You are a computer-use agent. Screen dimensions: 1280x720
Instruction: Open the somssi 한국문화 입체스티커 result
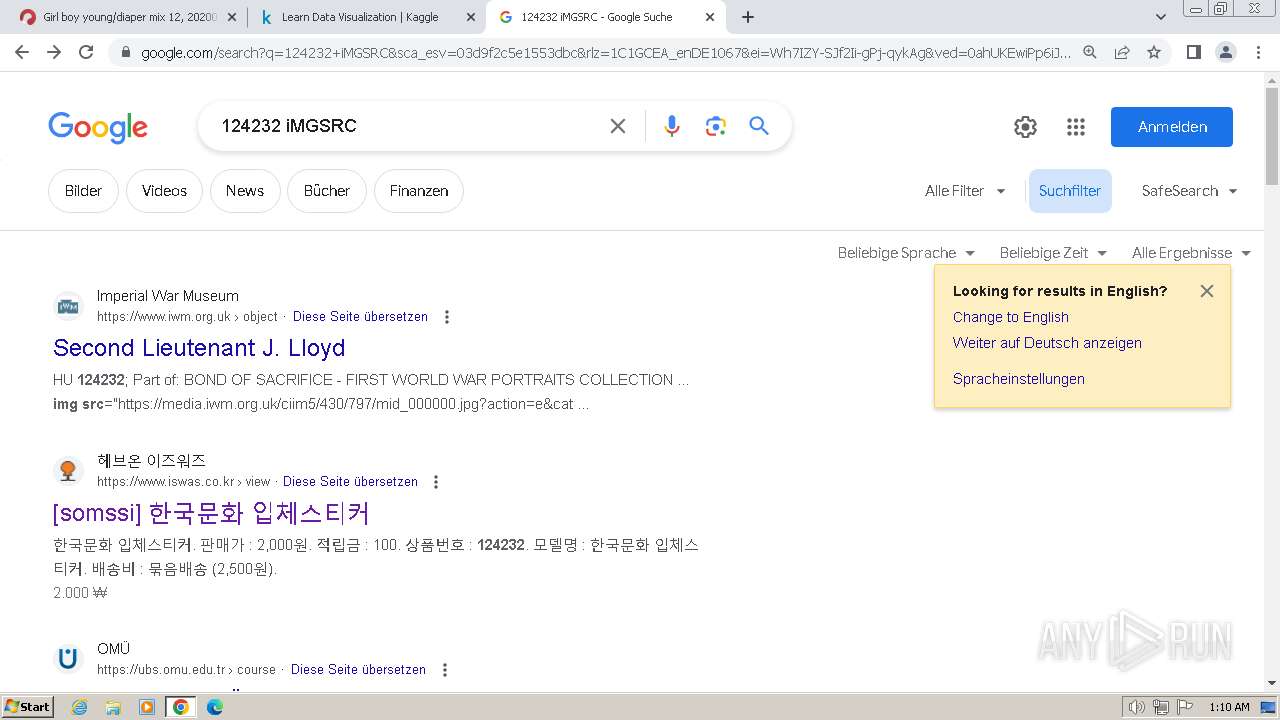coord(211,513)
